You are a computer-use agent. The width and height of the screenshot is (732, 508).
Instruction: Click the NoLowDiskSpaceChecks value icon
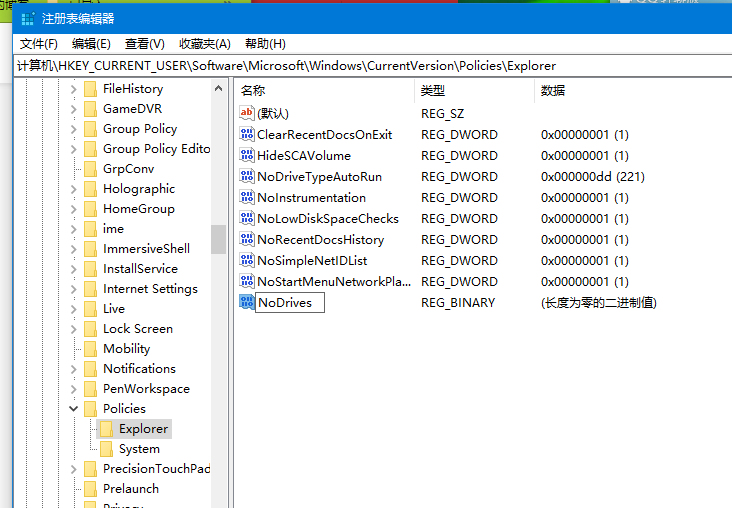(246, 218)
